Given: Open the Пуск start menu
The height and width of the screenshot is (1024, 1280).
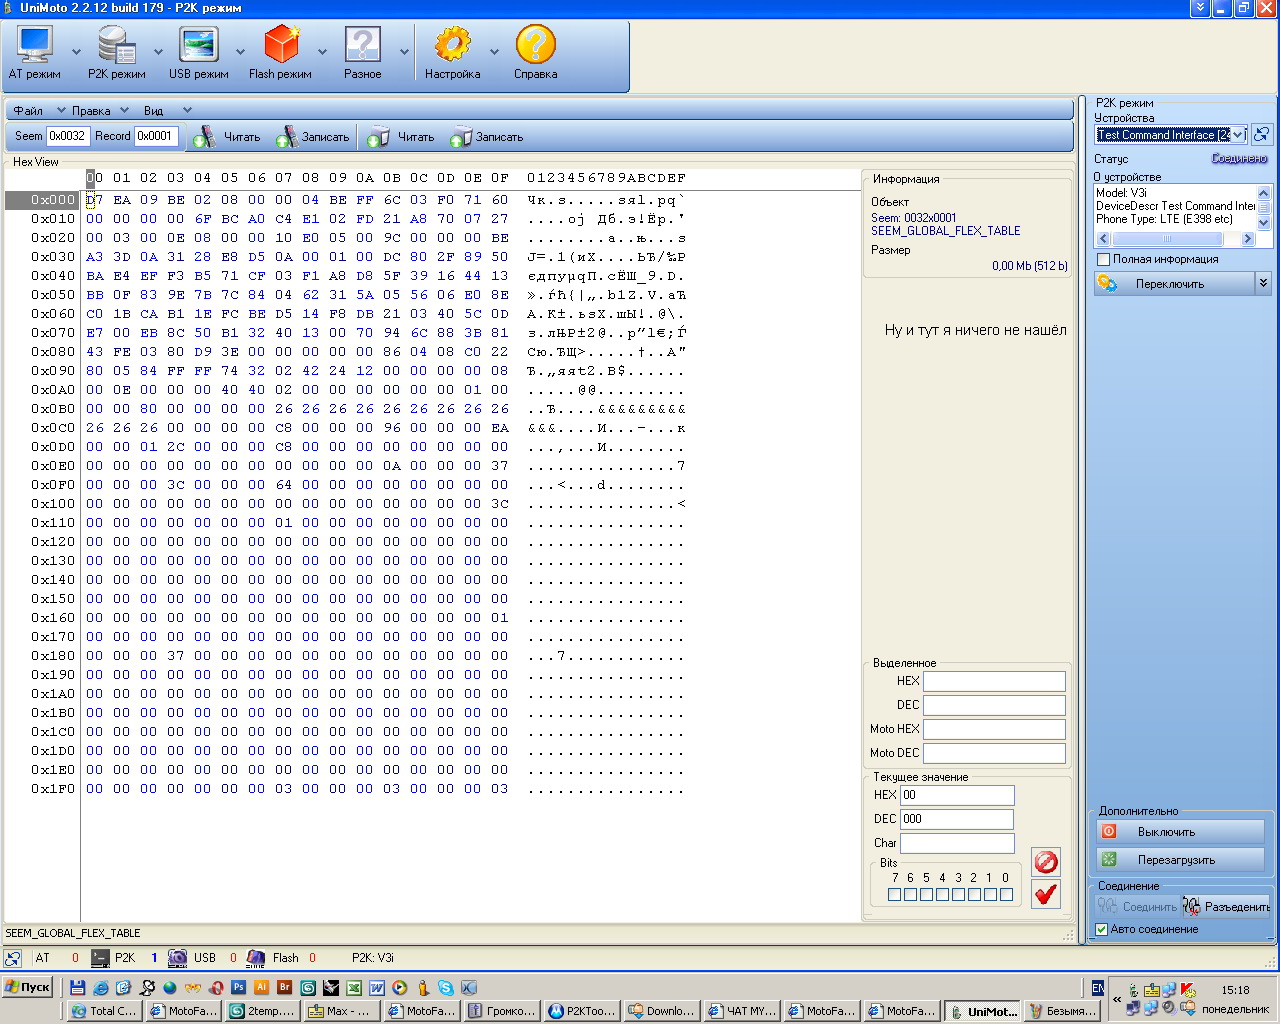Looking at the screenshot, I should pyautogui.click(x=28, y=987).
